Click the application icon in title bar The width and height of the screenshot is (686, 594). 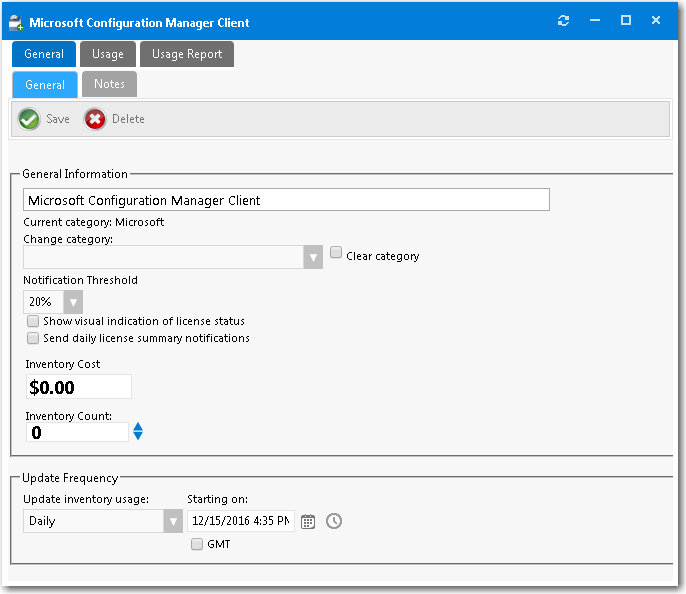[16, 23]
